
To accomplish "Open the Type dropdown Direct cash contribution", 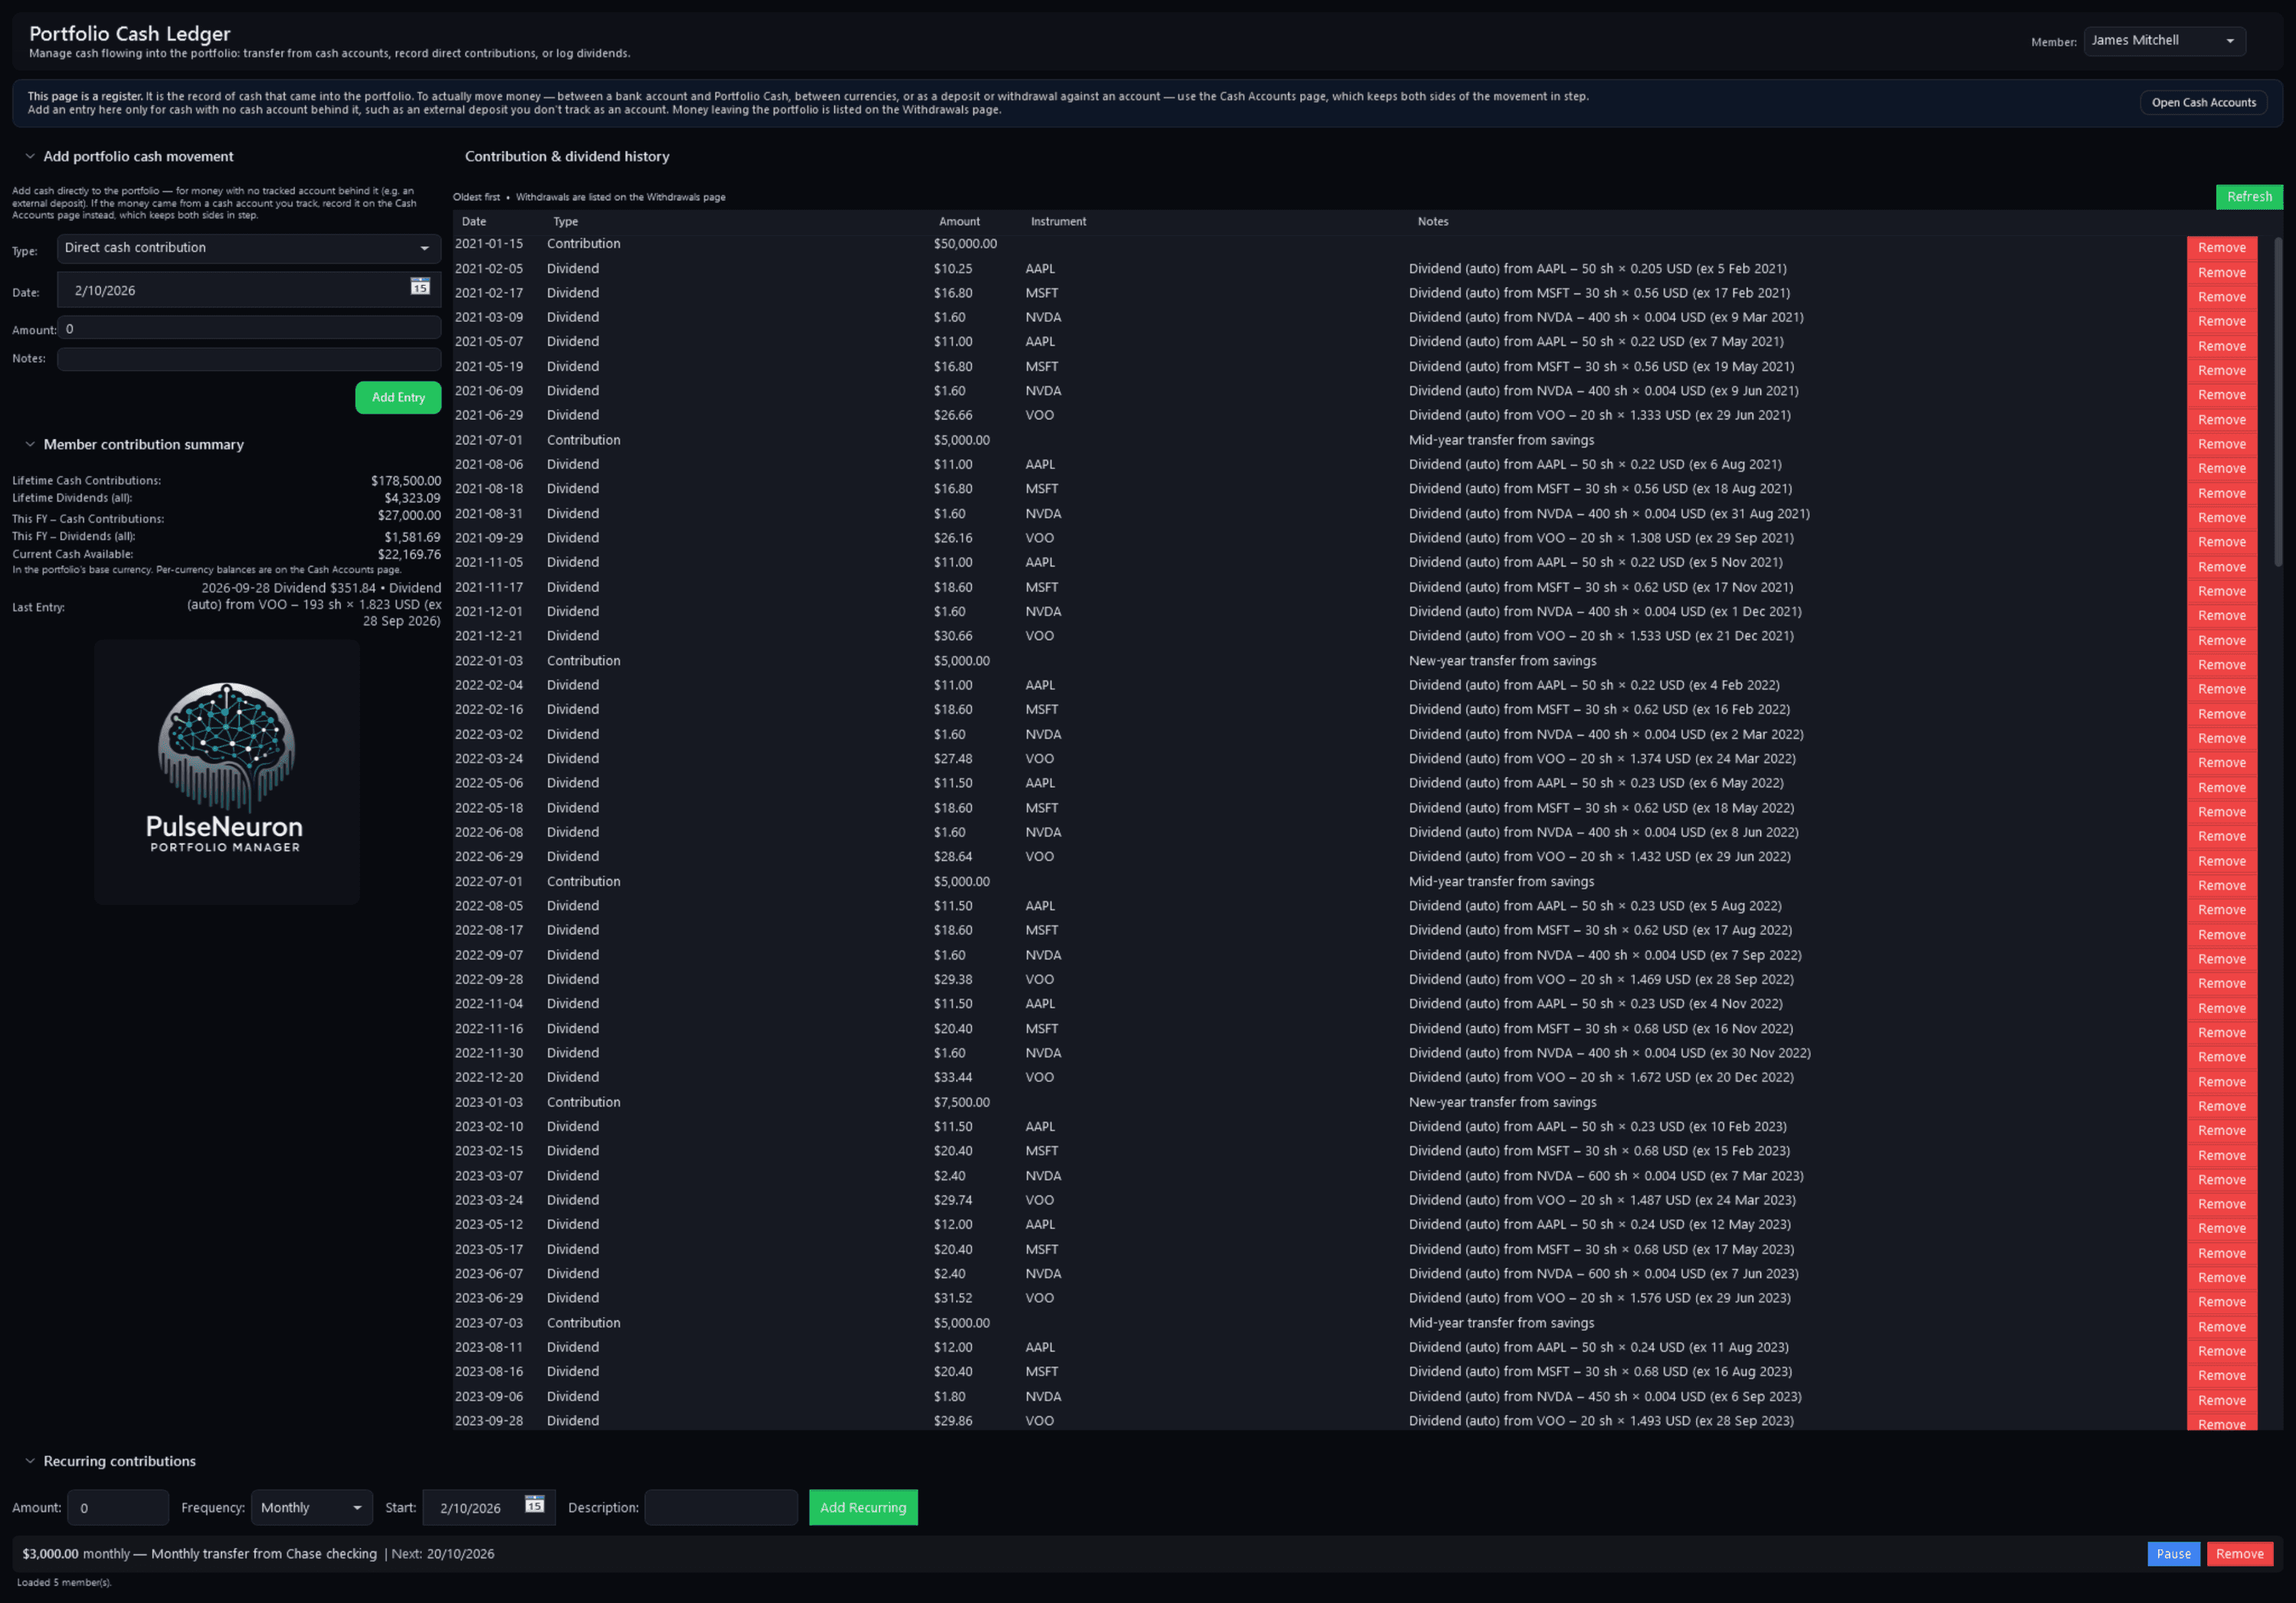I will tap(249, 248).
